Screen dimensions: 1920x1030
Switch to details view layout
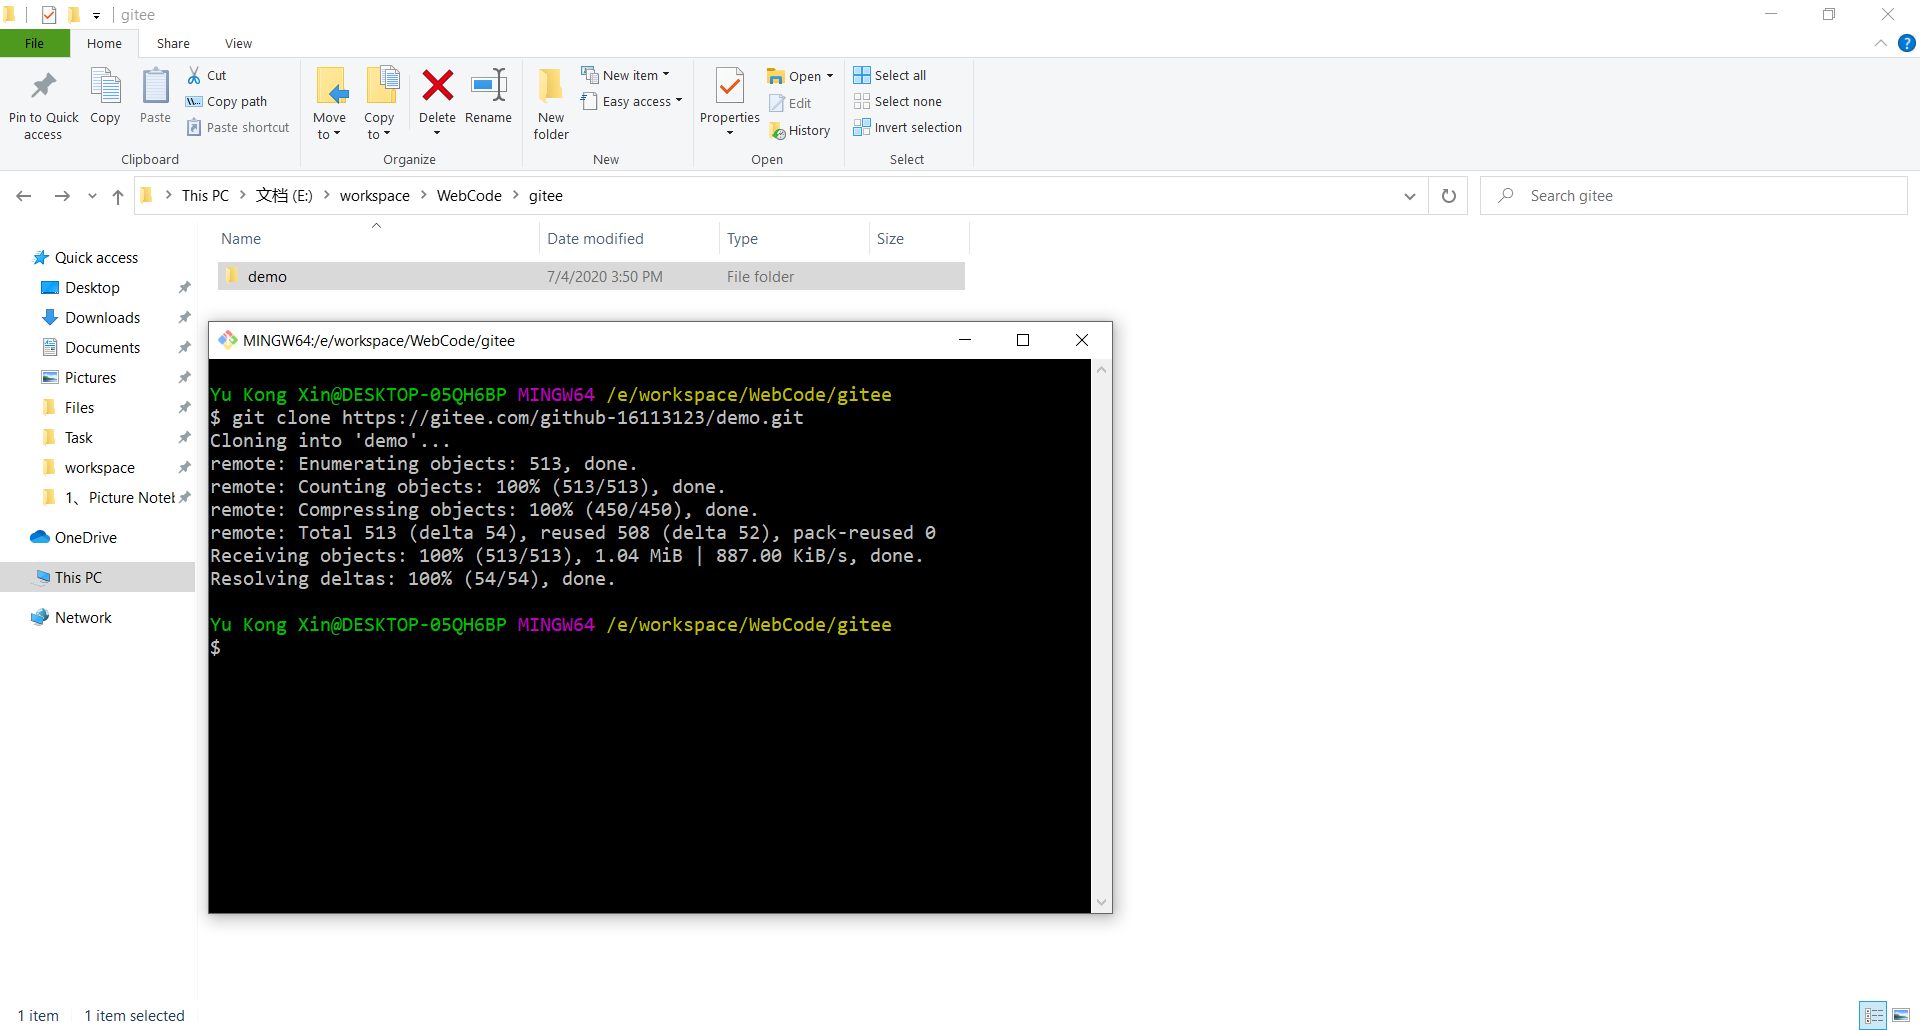pyautogui.click(x=1873, y=1015)
